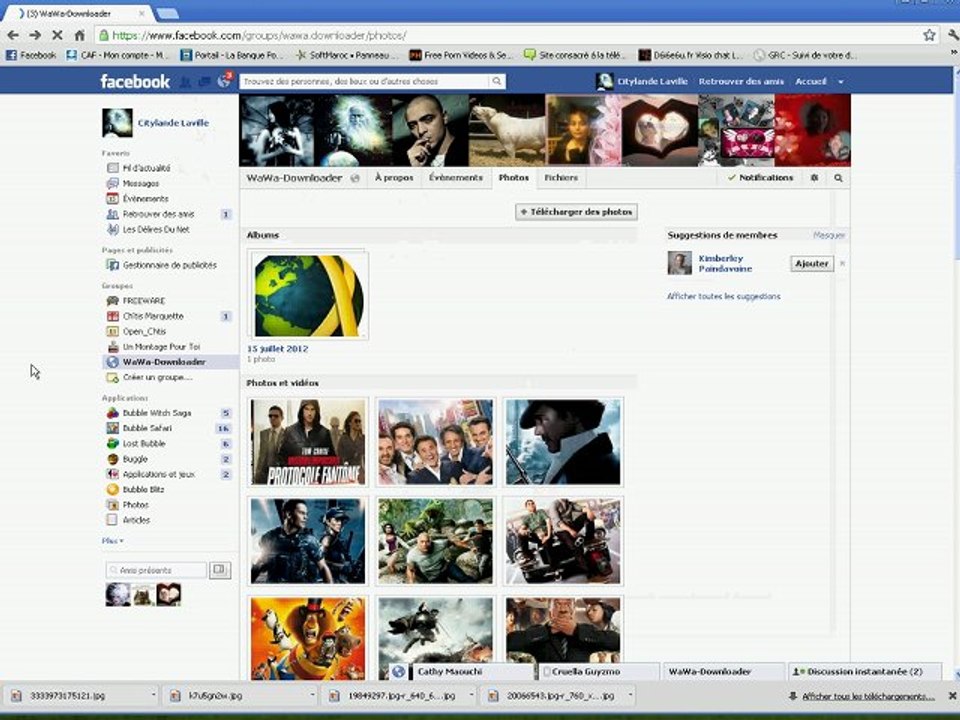Open the Protocole Fantôme movie poster photo
Viewport: 960px width, 720px height.
click(308, 441)
